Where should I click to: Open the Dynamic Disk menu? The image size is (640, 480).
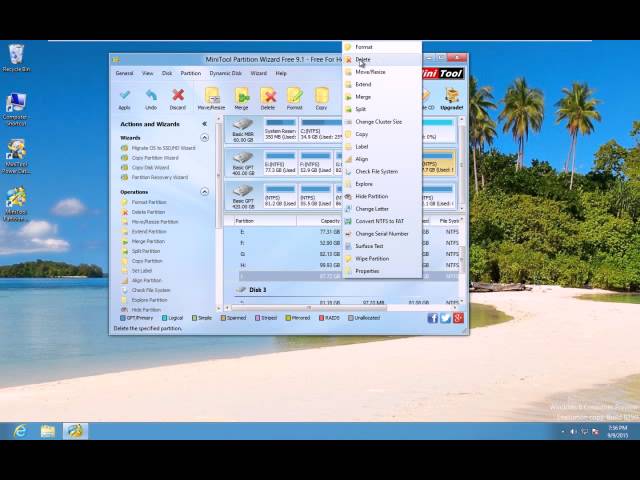pos(225,73)
